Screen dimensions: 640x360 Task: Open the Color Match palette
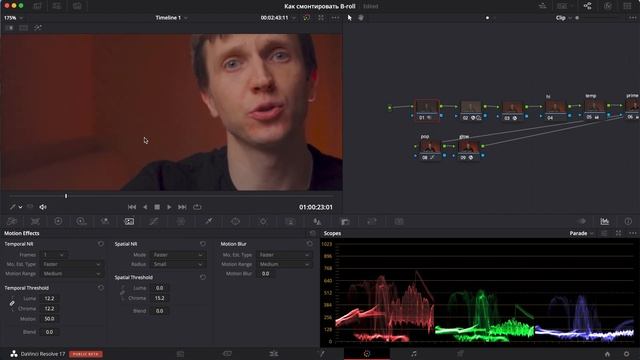pos(36,221)
